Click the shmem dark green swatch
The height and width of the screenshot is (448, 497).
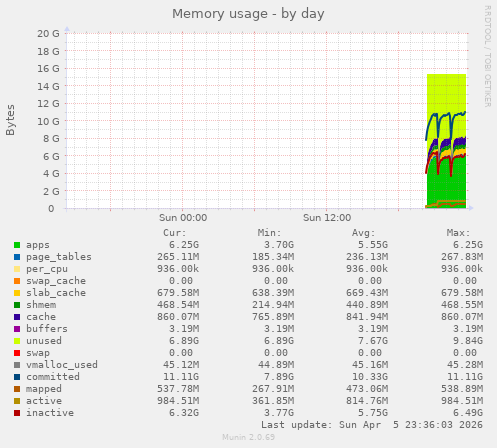17,305
